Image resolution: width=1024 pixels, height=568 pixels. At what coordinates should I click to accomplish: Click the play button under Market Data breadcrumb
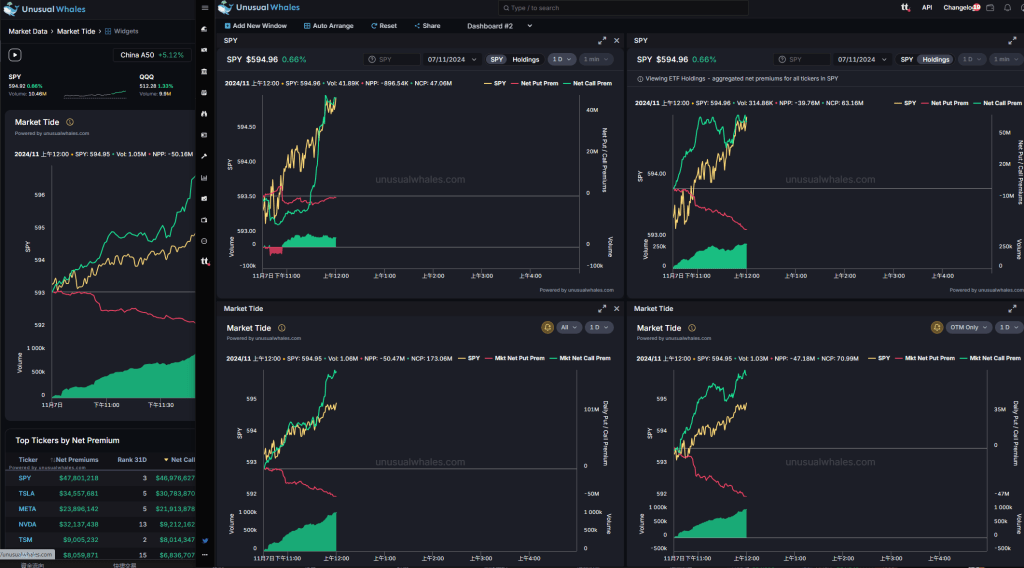click(15, 54)
